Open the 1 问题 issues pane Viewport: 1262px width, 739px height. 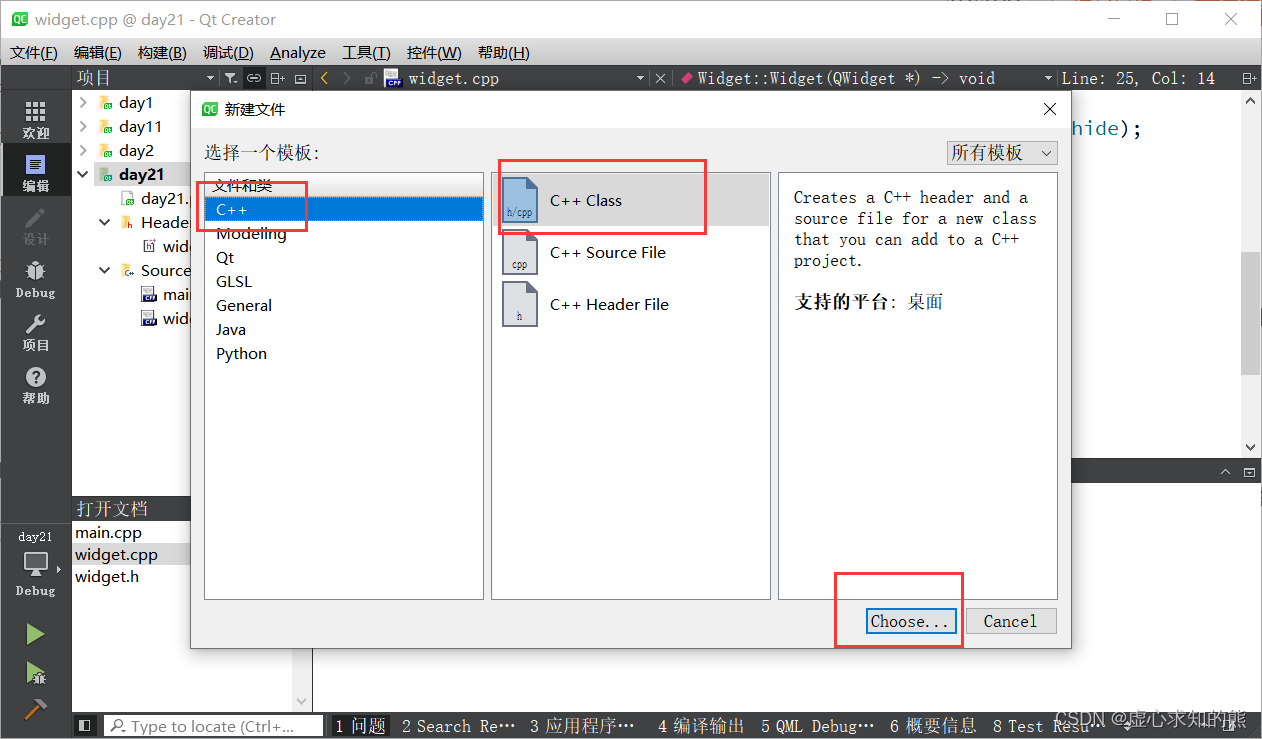[360, 726]
